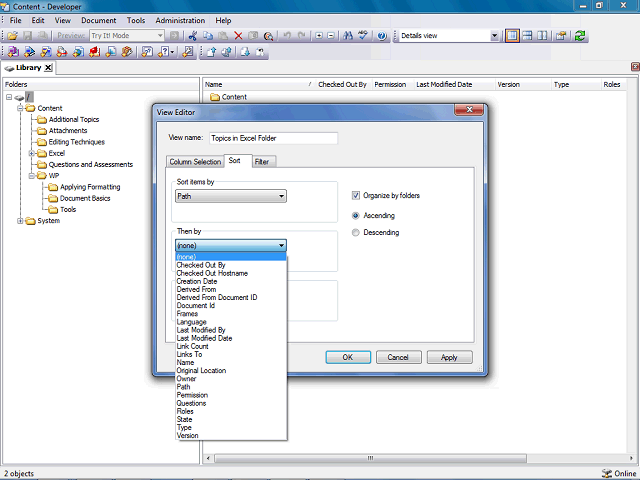Screen dimensions: 640x480
Task: Select vertical split layout icon
Action: point(542,36)
